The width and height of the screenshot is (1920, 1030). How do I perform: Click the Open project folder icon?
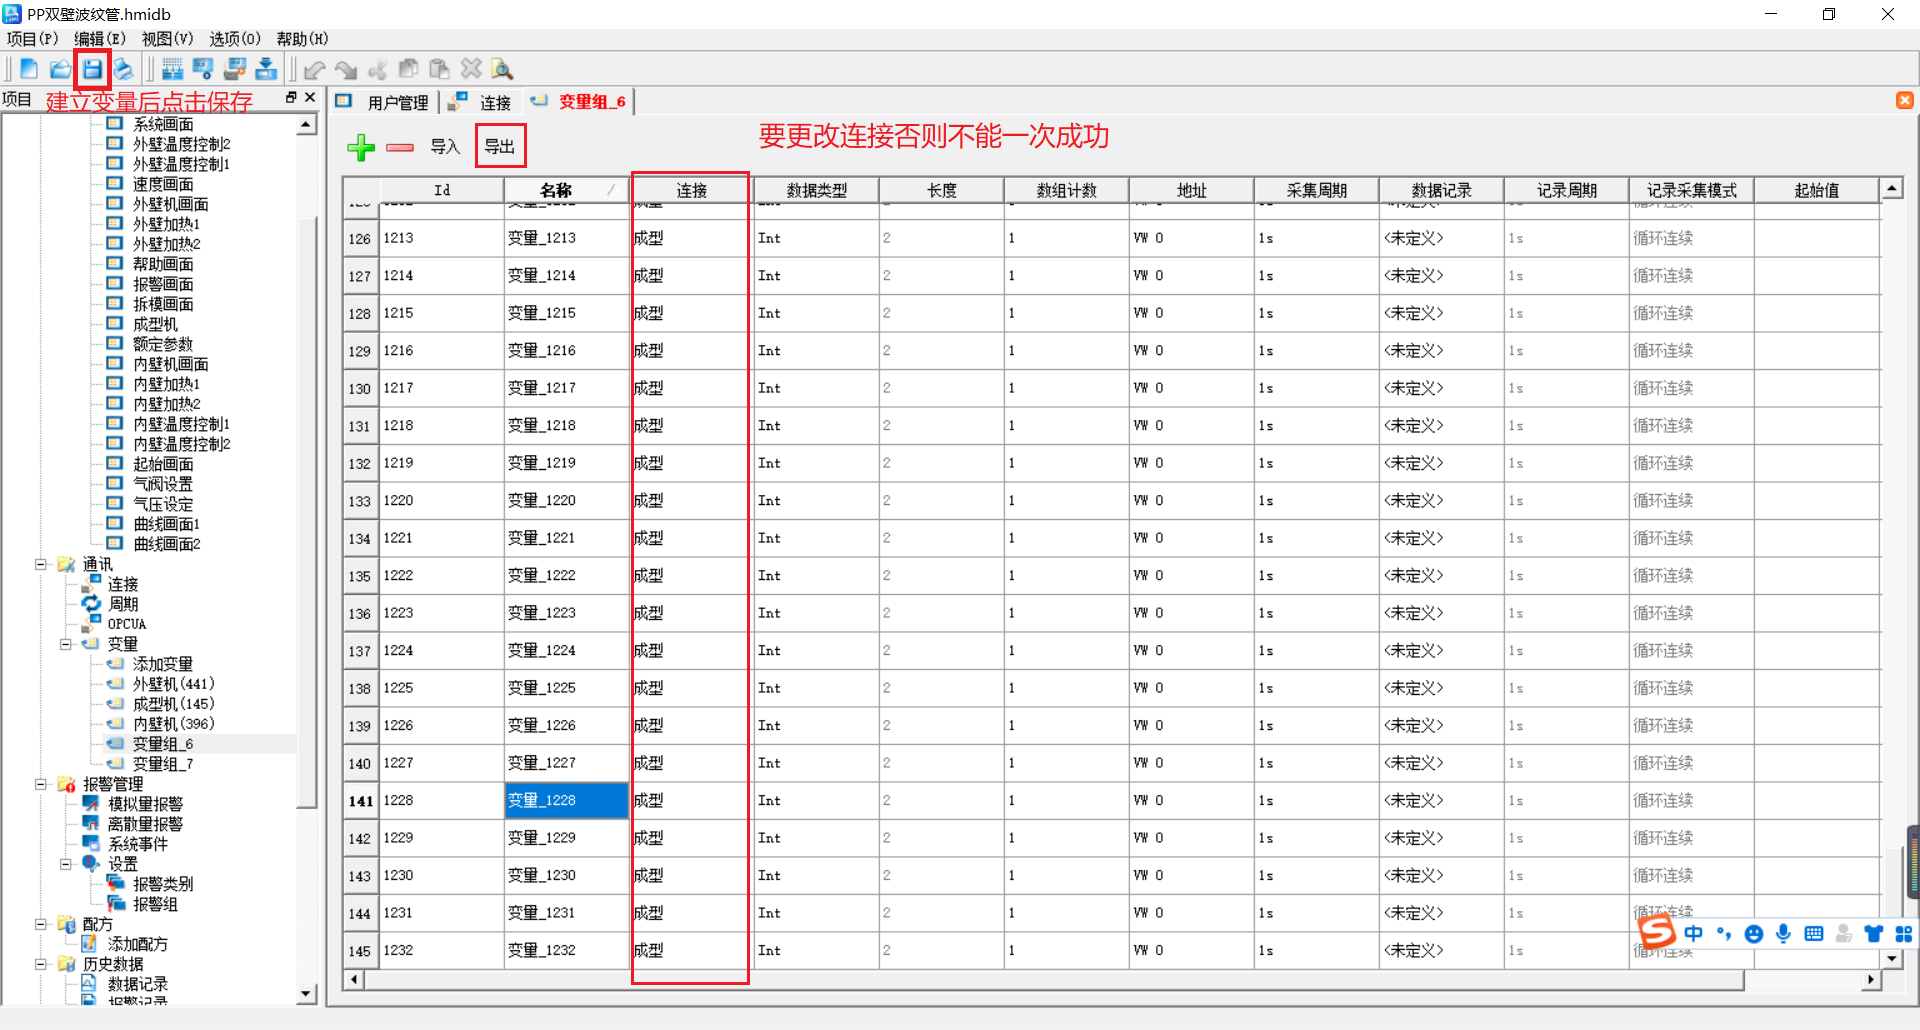point(60,69)
